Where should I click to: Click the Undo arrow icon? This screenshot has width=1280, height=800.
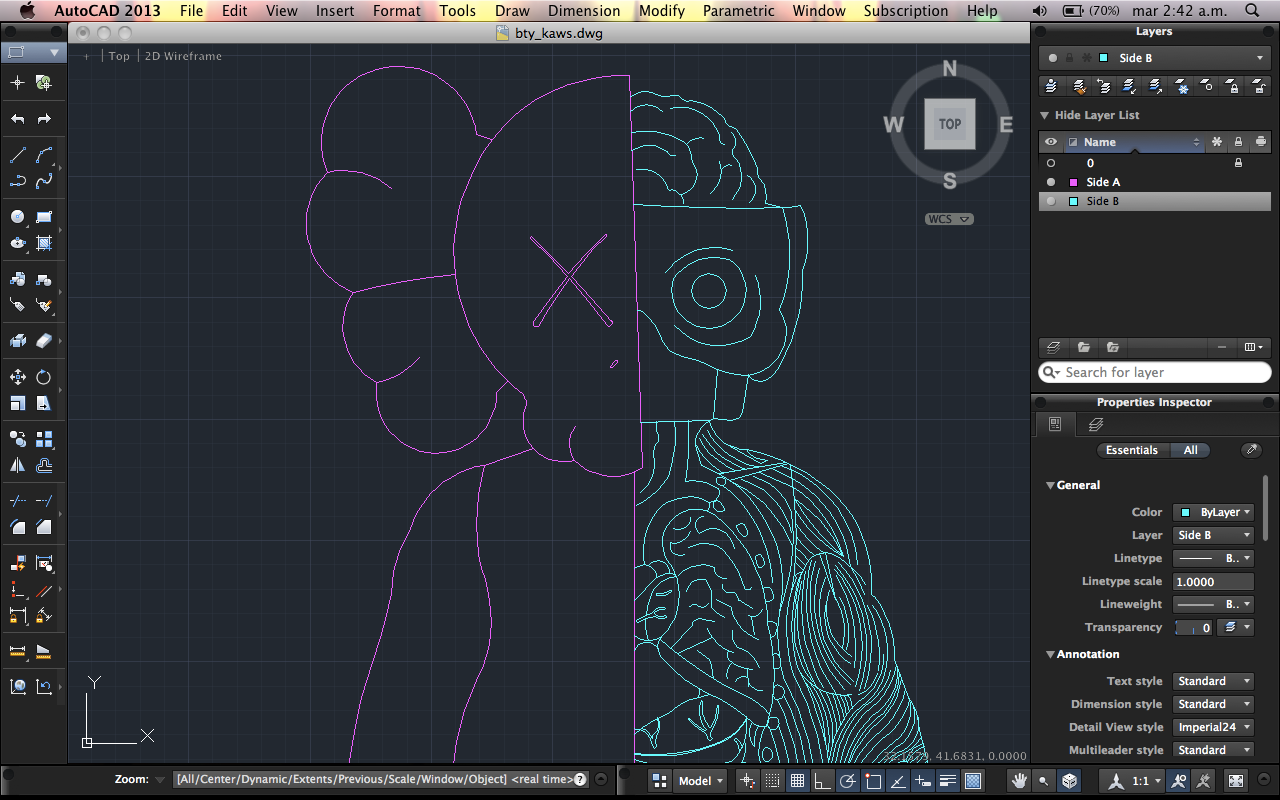tap(18, 119)
